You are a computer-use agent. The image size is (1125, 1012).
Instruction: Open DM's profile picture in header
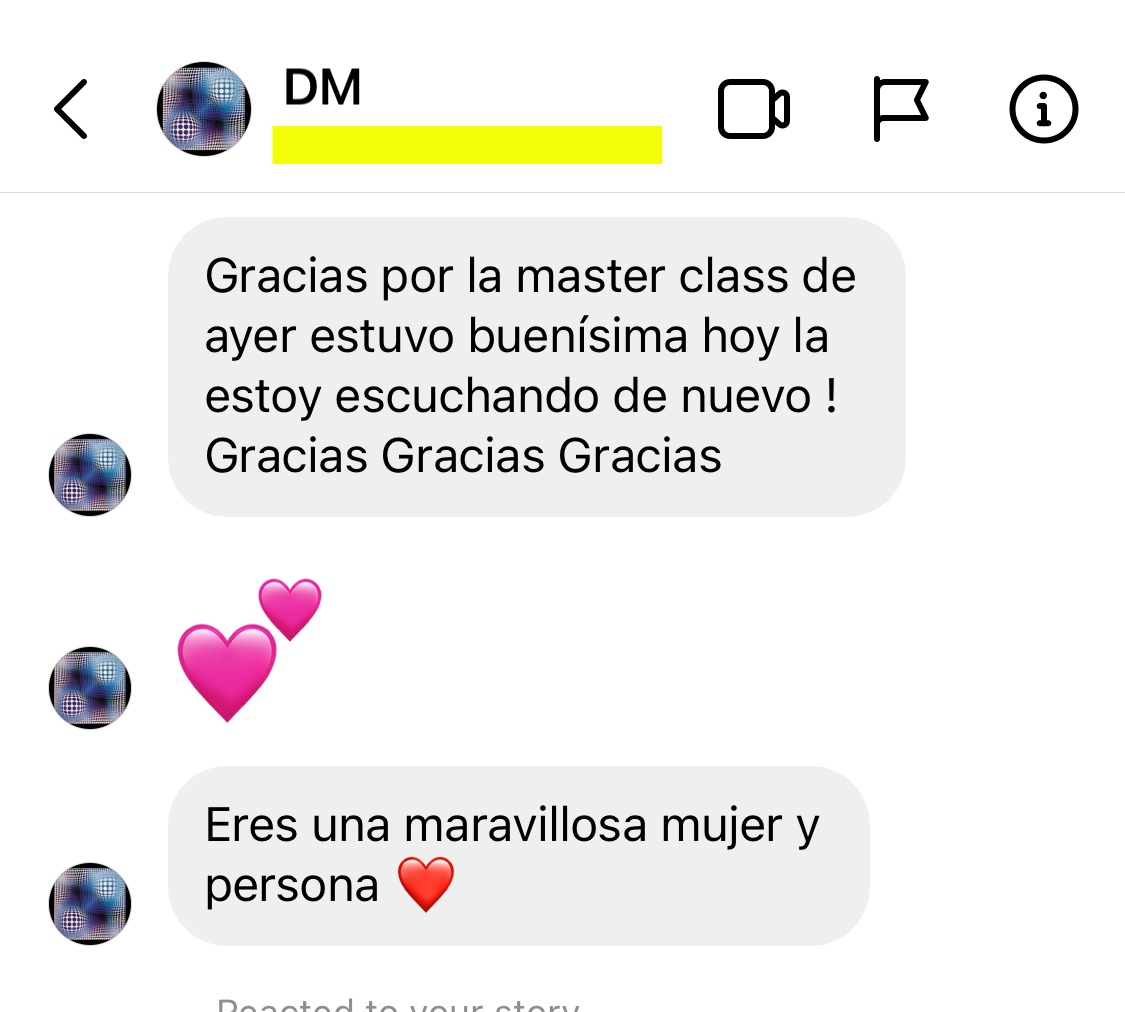pos(204,109)
